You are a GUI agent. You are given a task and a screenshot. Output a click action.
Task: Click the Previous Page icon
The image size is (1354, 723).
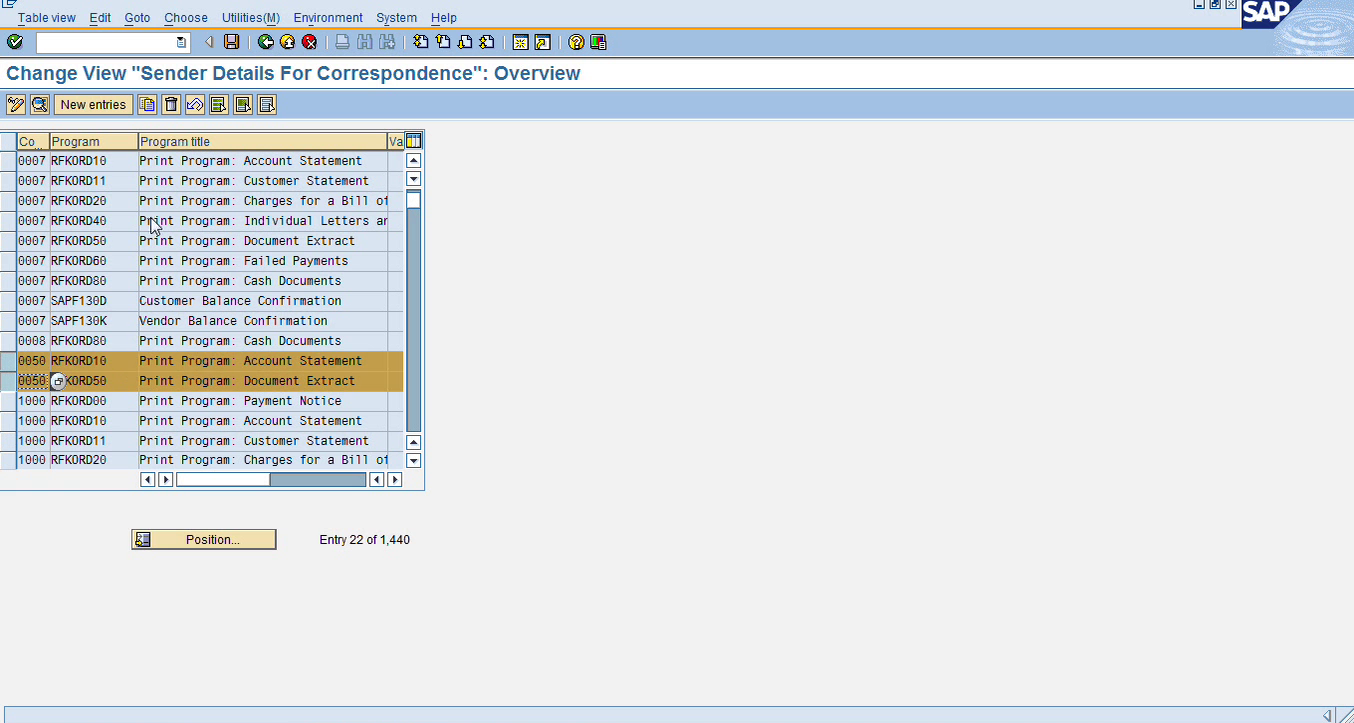click(443, 42)
